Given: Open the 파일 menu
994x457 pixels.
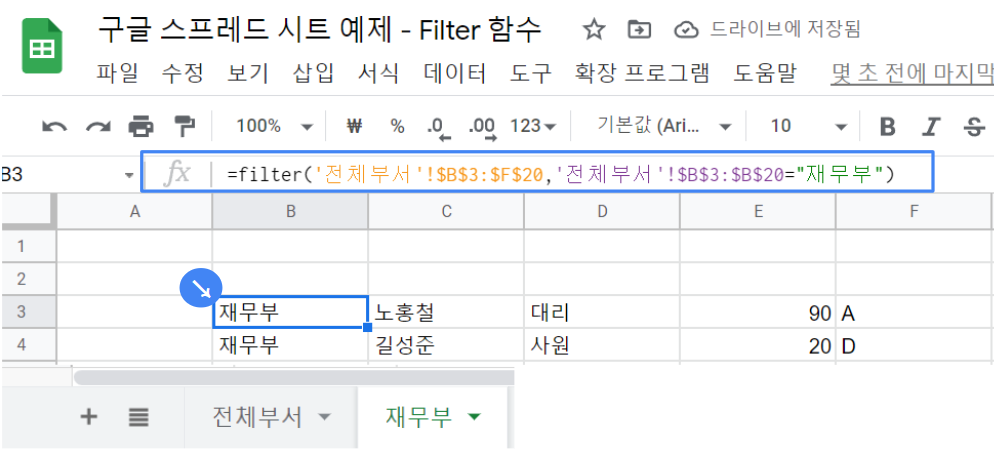Looking at the screenshot, I should coord(117,74).
